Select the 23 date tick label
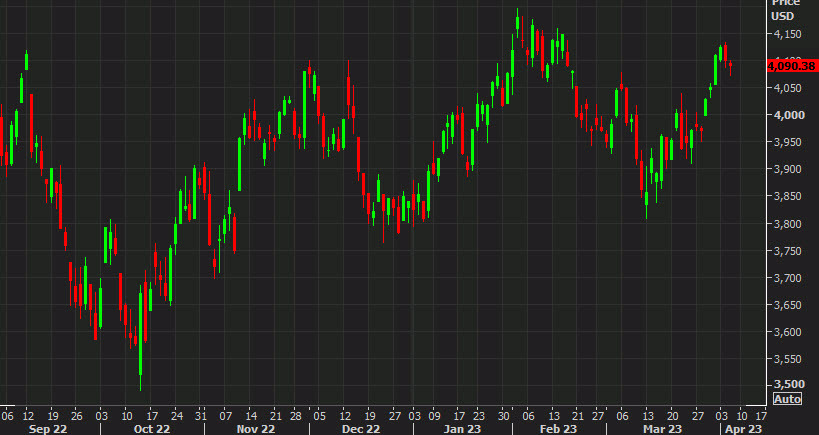 pyautogui.click(x=478, y=416)
